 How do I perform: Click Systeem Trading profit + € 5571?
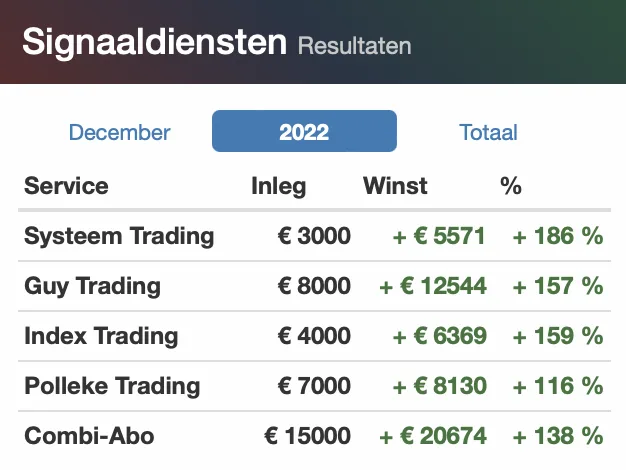439,236
